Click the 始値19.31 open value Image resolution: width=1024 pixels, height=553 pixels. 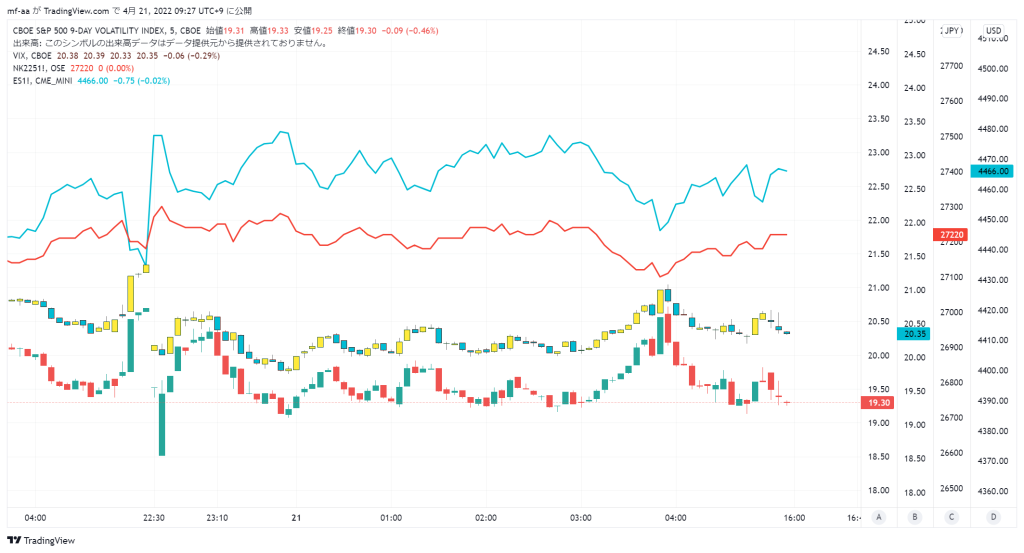(x=225, y=31)
